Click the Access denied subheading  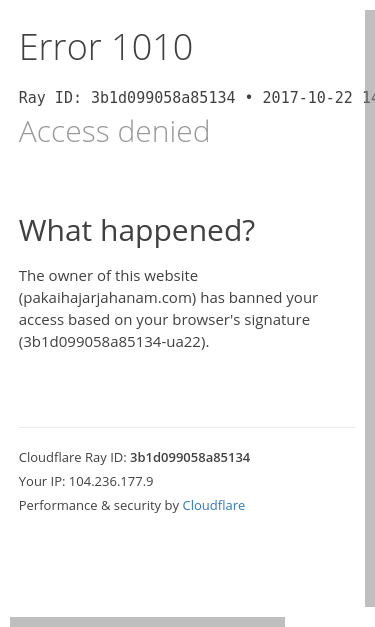[x=114, y=132]
